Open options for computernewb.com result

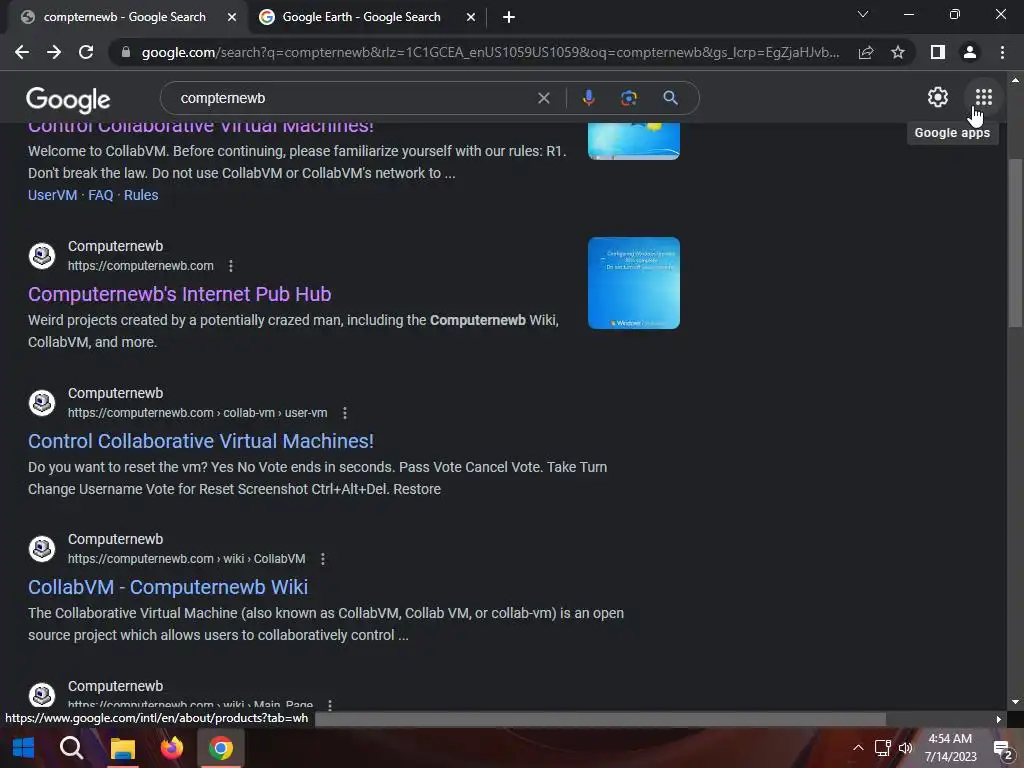[x=231, y=266]
